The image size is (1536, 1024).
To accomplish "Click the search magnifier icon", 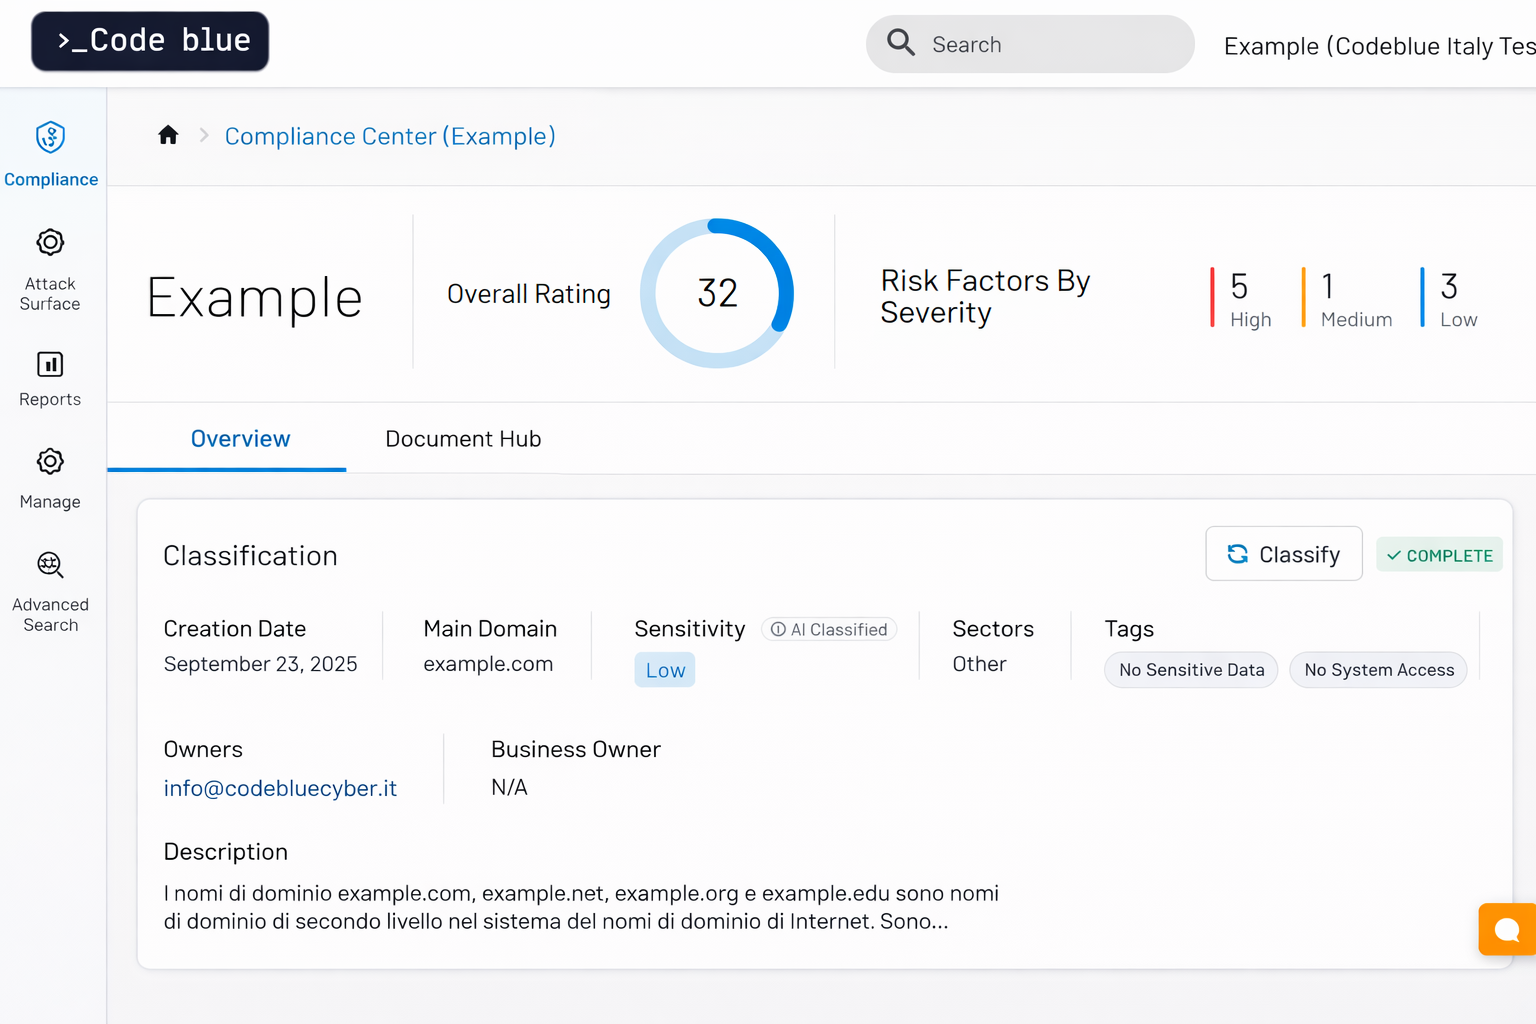I will click(900, 43).
